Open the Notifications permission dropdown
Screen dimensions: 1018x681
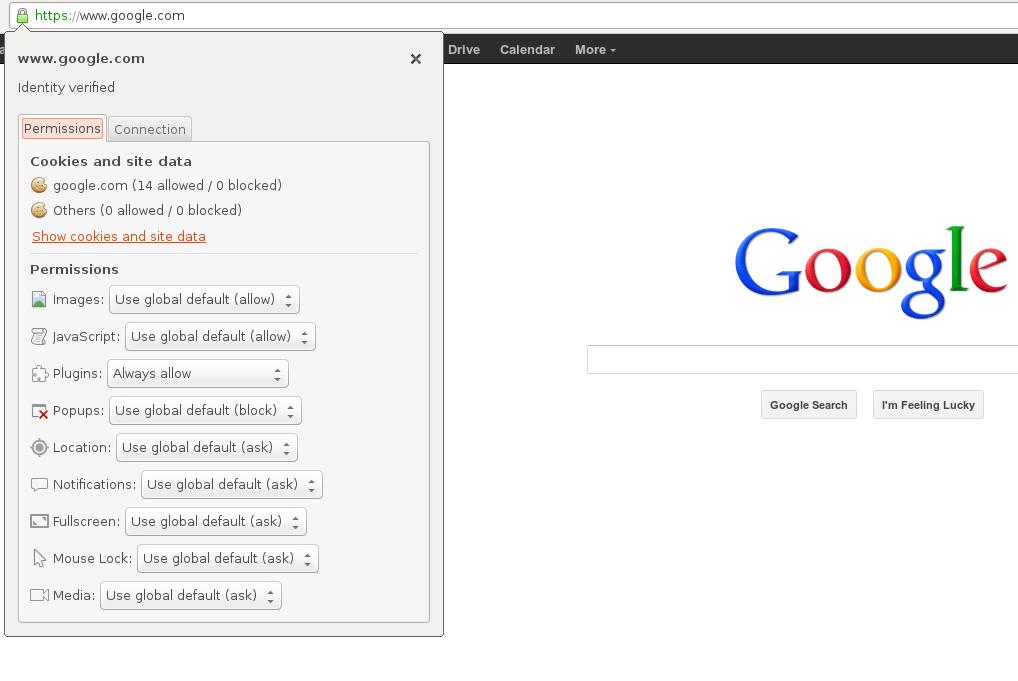click(232, 484)
